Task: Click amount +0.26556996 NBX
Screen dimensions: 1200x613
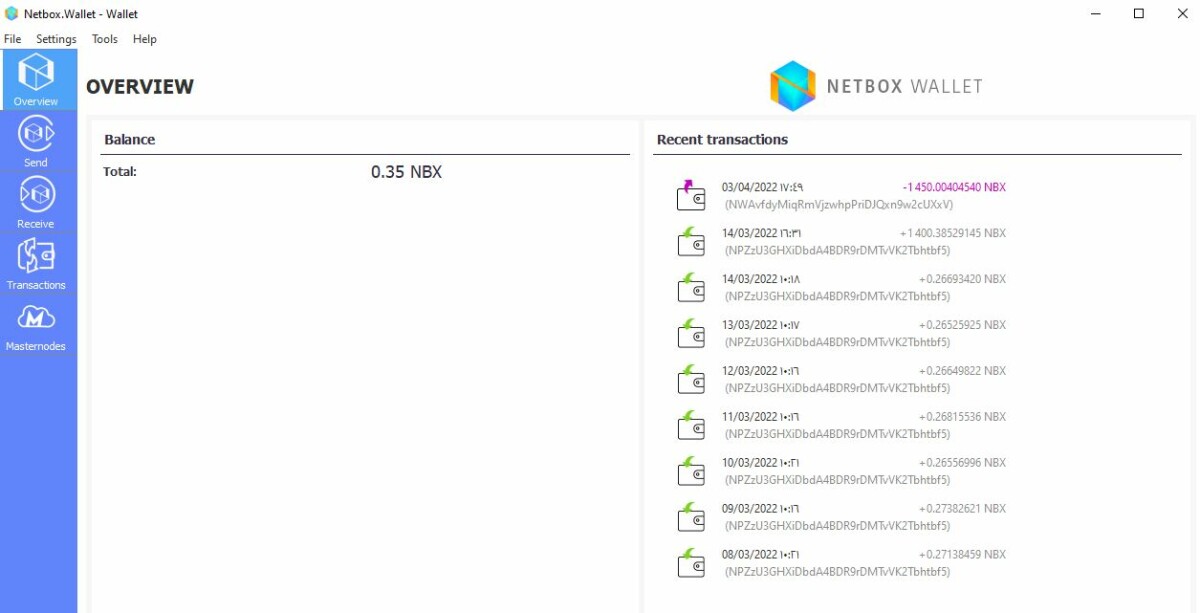Action: tap(963, 463)
